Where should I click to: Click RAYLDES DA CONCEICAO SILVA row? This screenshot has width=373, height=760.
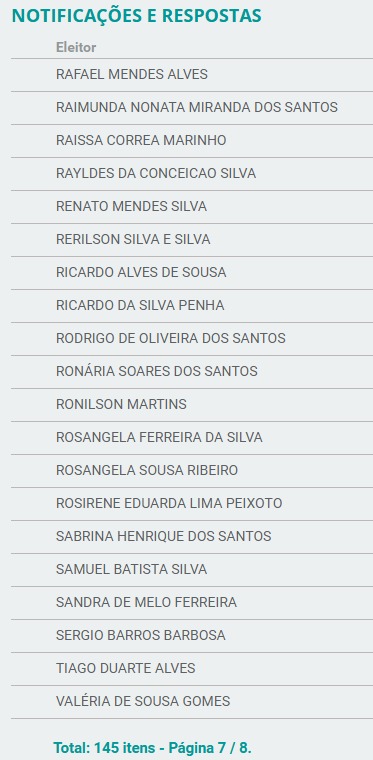(192, 174)
